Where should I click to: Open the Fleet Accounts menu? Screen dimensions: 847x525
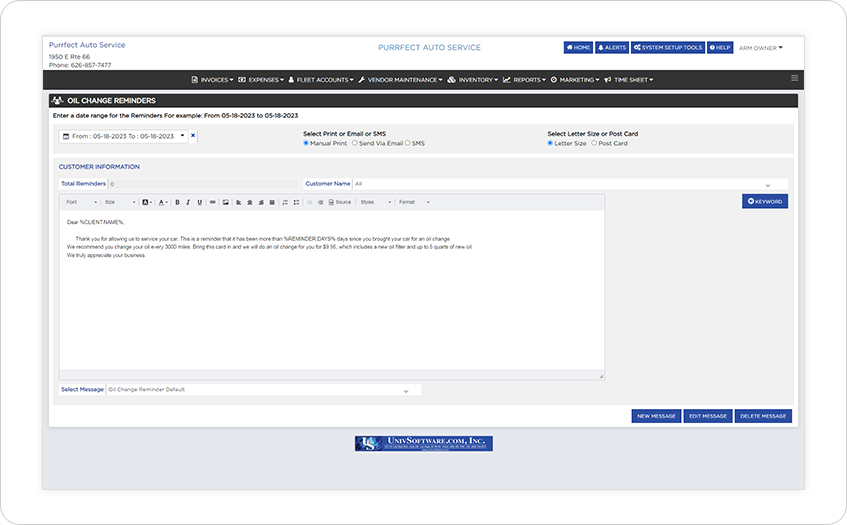[321, 80]
